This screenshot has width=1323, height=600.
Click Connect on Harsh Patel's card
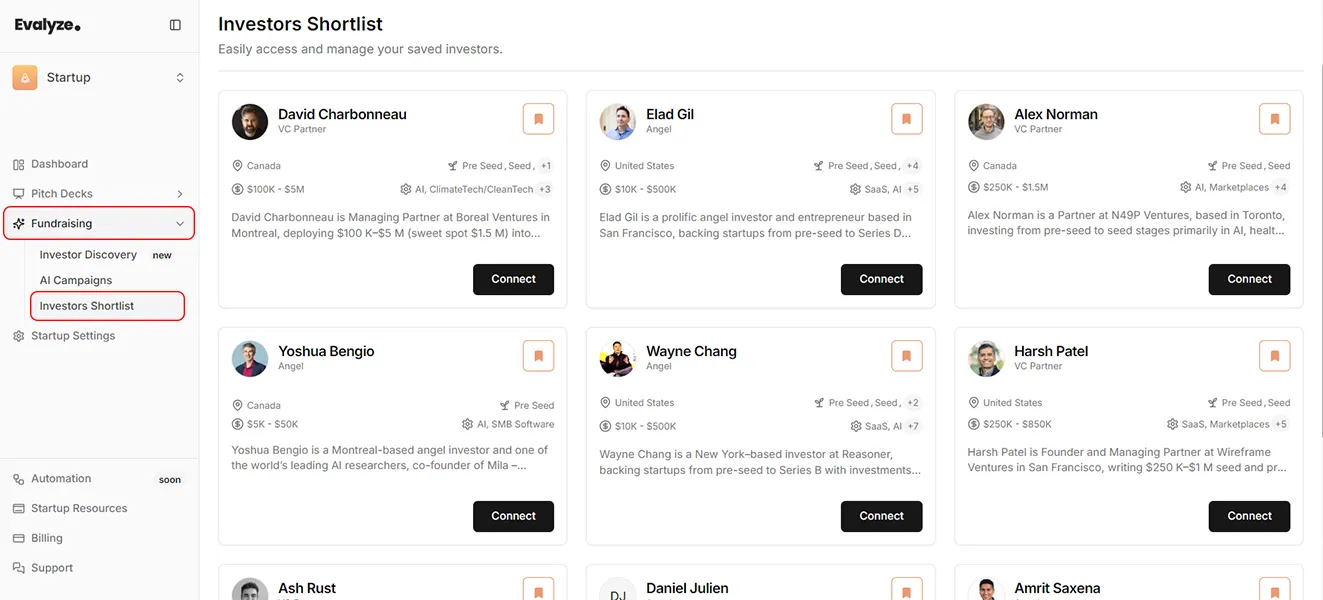[1249, 516]
